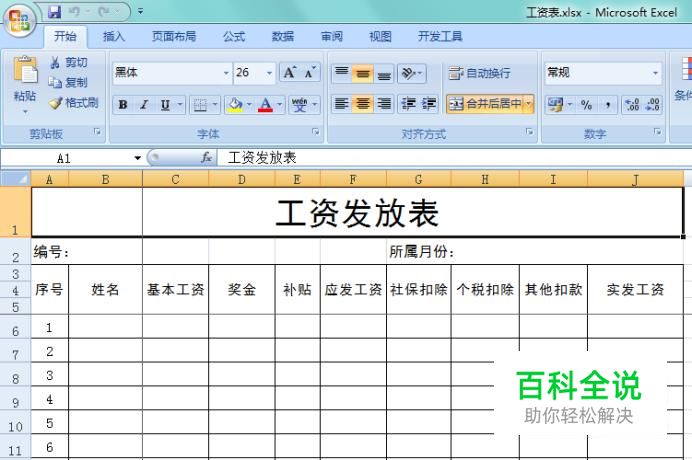
Task: Switch to 数据 tab
Action: 282,36
